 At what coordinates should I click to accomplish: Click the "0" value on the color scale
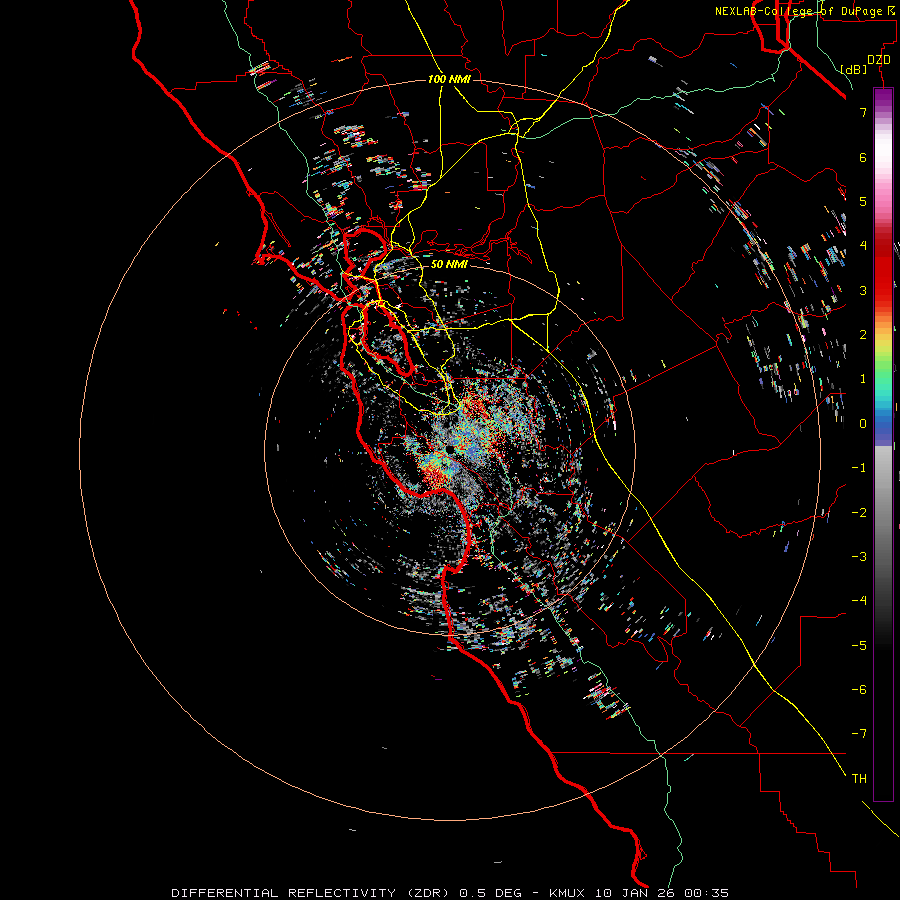863,424
